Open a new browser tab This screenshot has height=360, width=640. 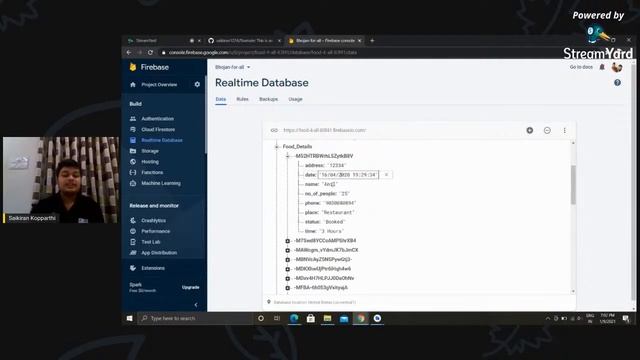372,40
